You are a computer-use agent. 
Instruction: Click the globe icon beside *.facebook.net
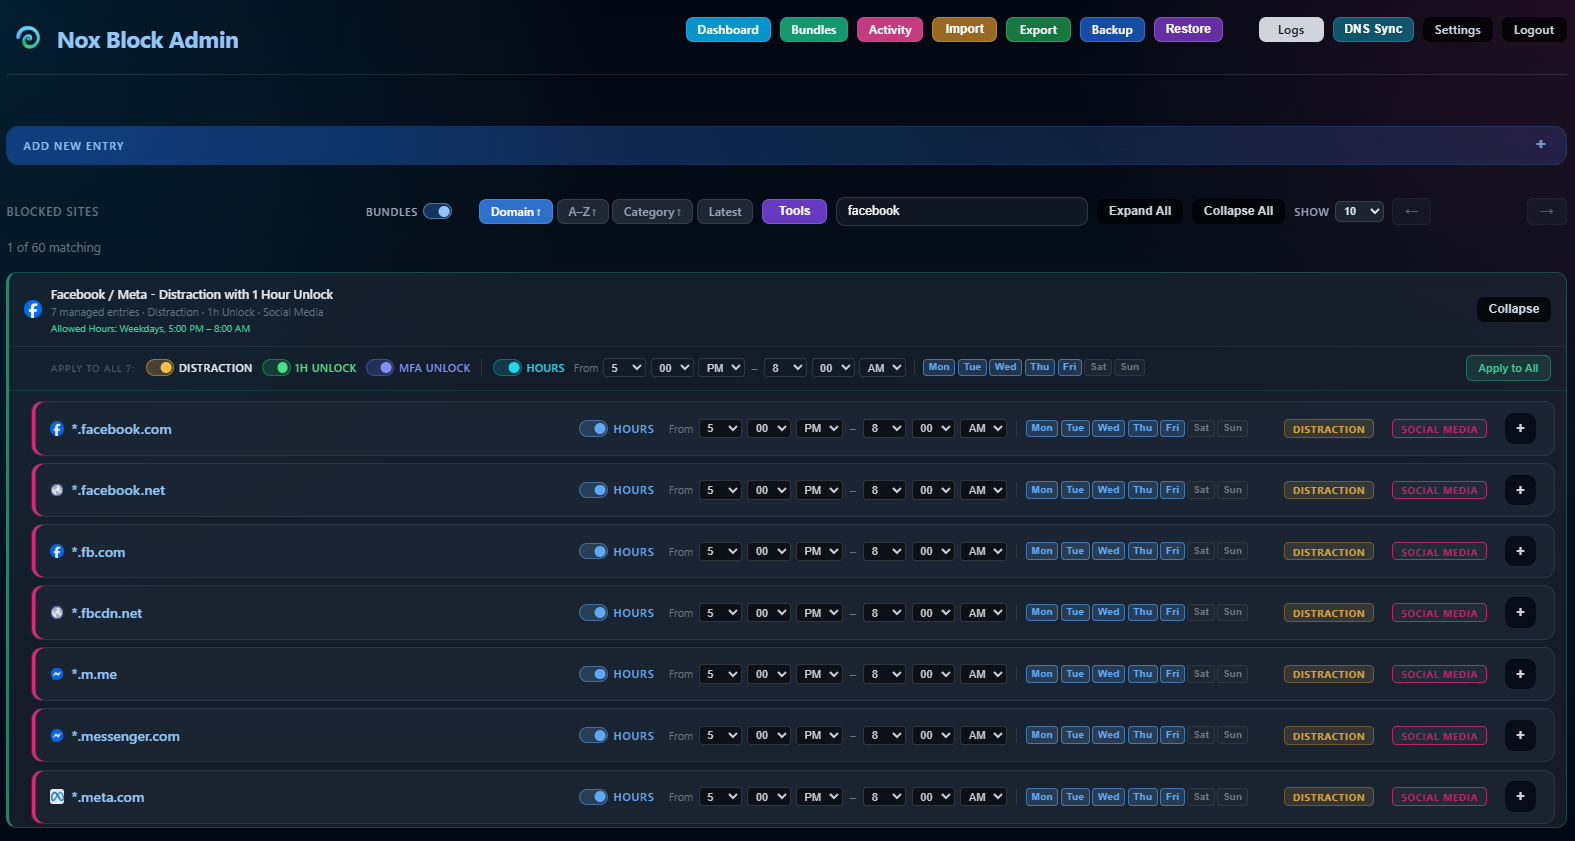(x=57, y=490)
